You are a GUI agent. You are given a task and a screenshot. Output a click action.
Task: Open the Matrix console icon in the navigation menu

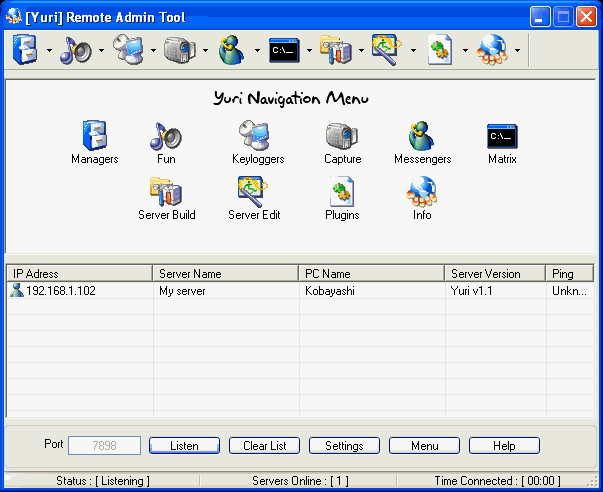(502, 137)
